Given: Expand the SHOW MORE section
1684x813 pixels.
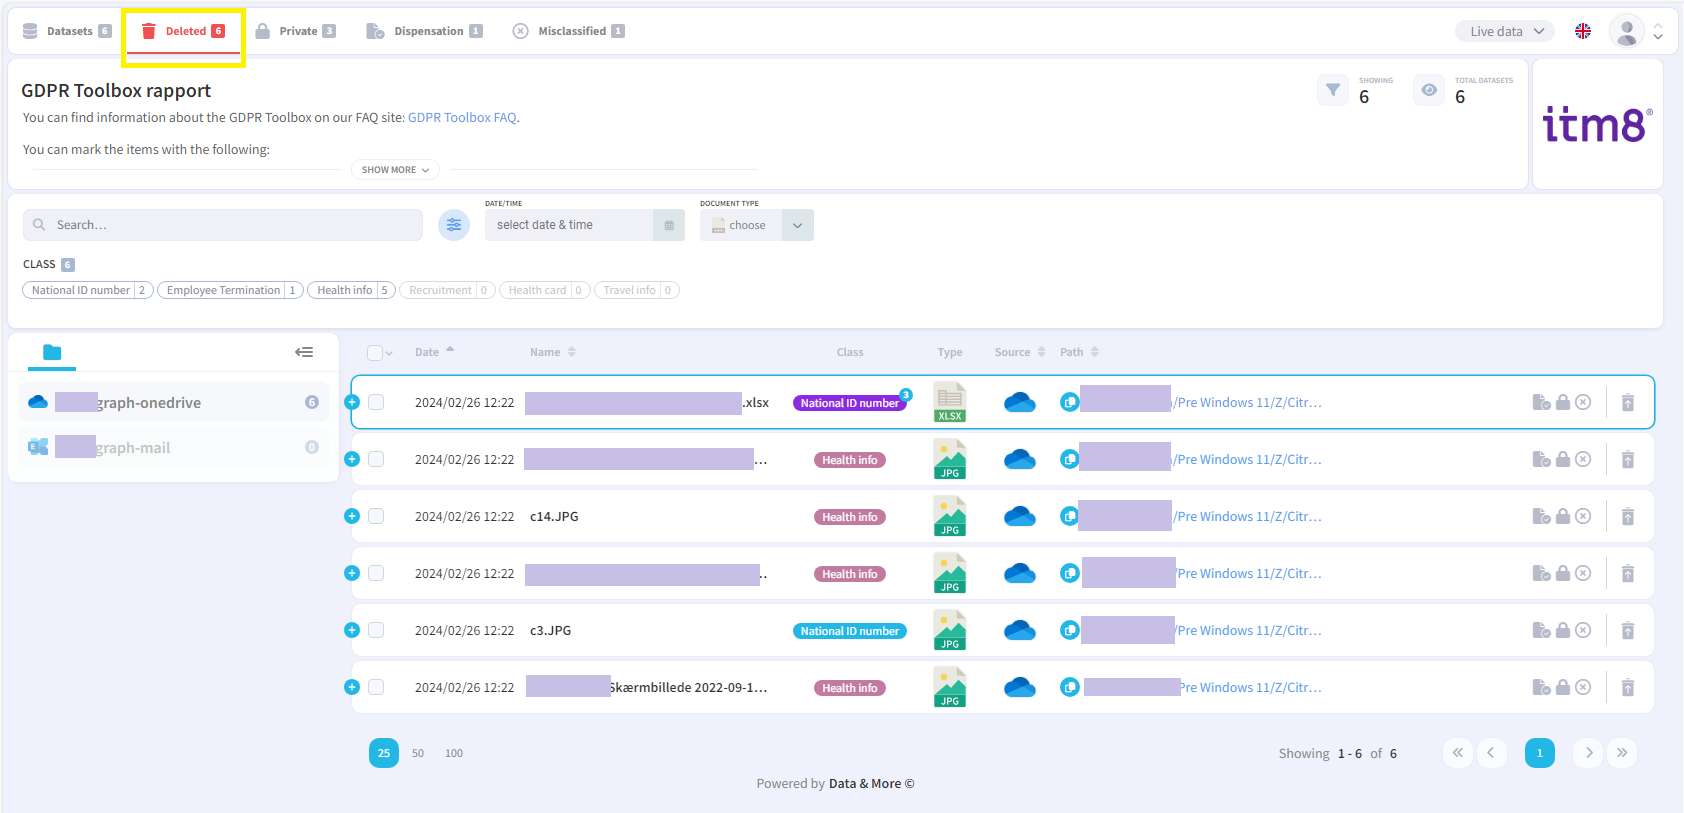Looking at the screenshot, I should click(x=395, y=170).
